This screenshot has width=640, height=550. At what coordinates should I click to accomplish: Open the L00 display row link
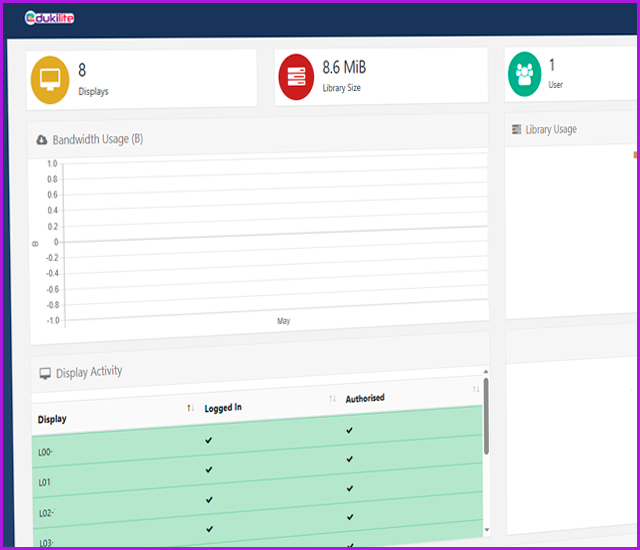tap(45, 453)
